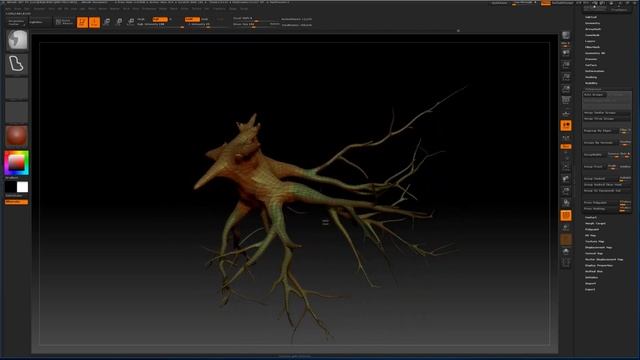Screen dimensions: 640x360
Task: Click the Rotate view icon in right shelf
Action: click(566, 202)
